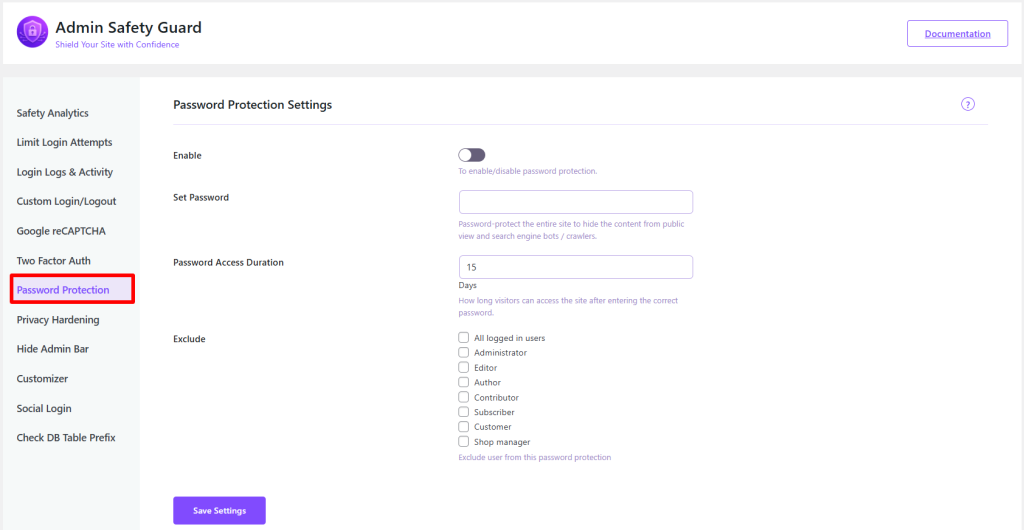
Task: Open the Safety Analytics section
Action: coord(52,113)
